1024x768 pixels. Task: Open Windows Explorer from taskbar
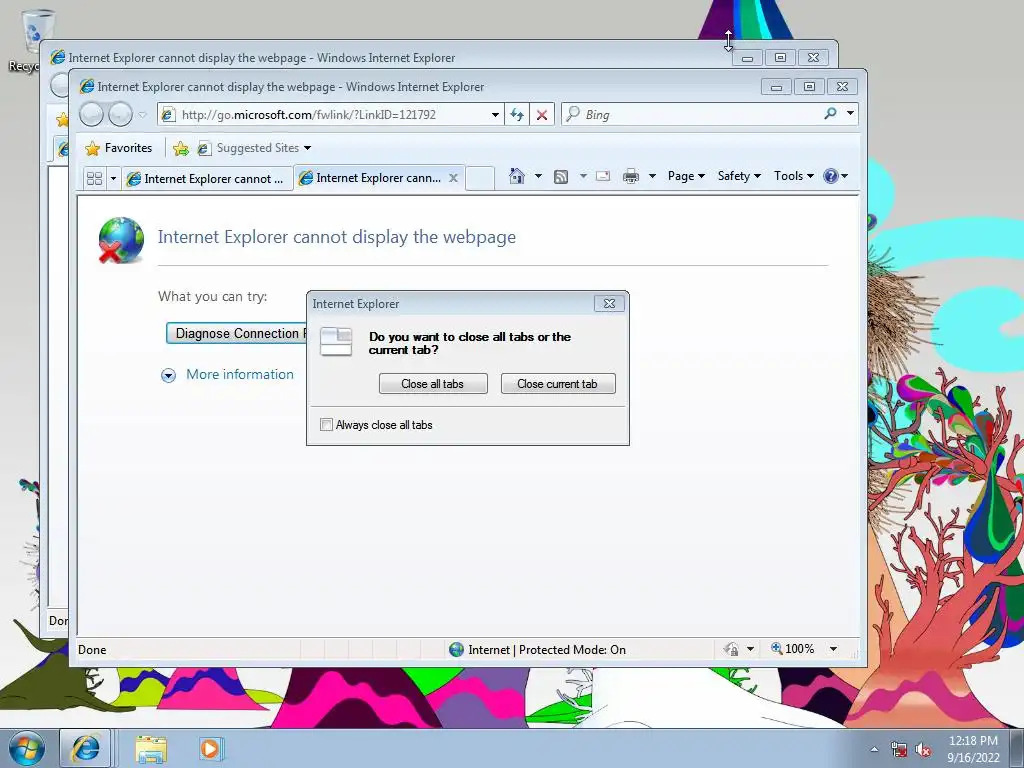pos(151,749)
